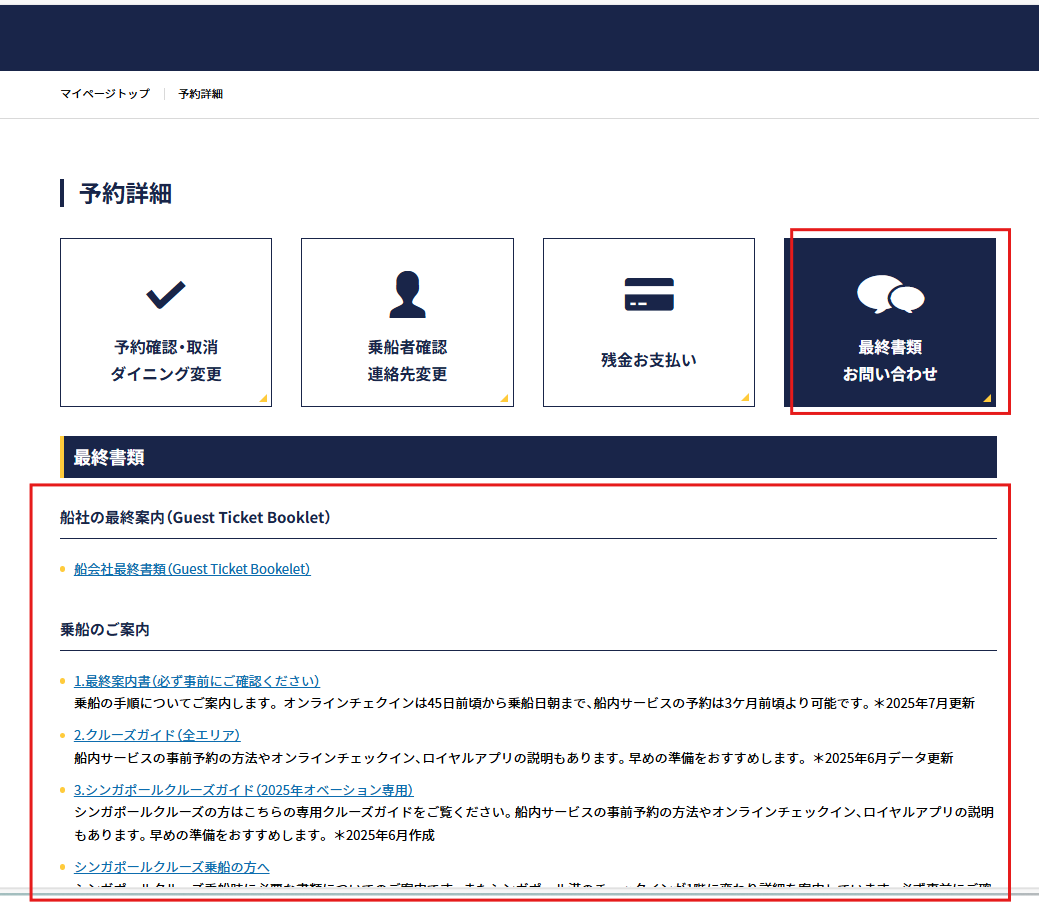The height and width of the screenshot is (902, 1039).
Task: Click the credit card payment icon
Action: [649, 295]
